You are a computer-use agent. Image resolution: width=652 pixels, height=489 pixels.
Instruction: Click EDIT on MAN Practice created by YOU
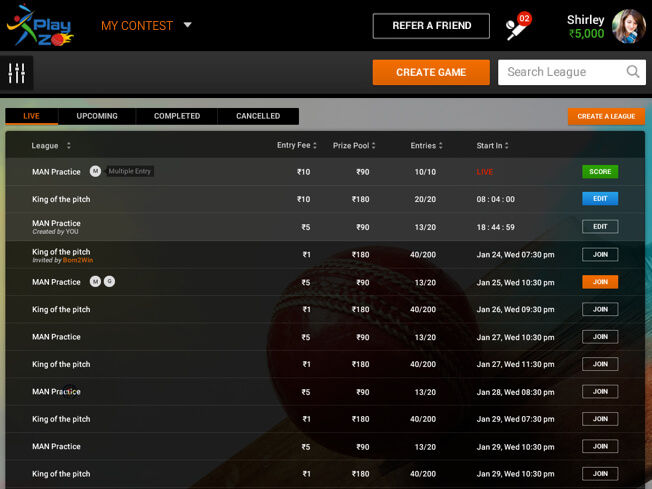tap(600, 227)
